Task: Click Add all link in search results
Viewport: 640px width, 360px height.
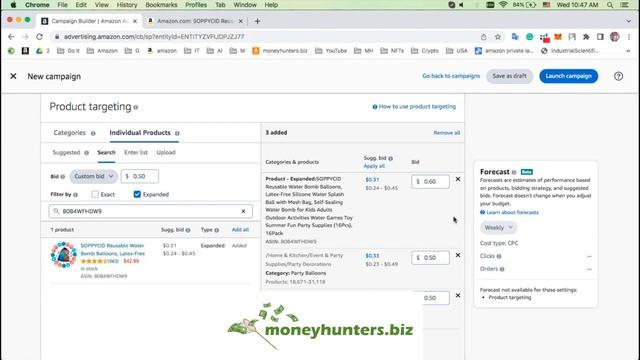Action: 240,230
